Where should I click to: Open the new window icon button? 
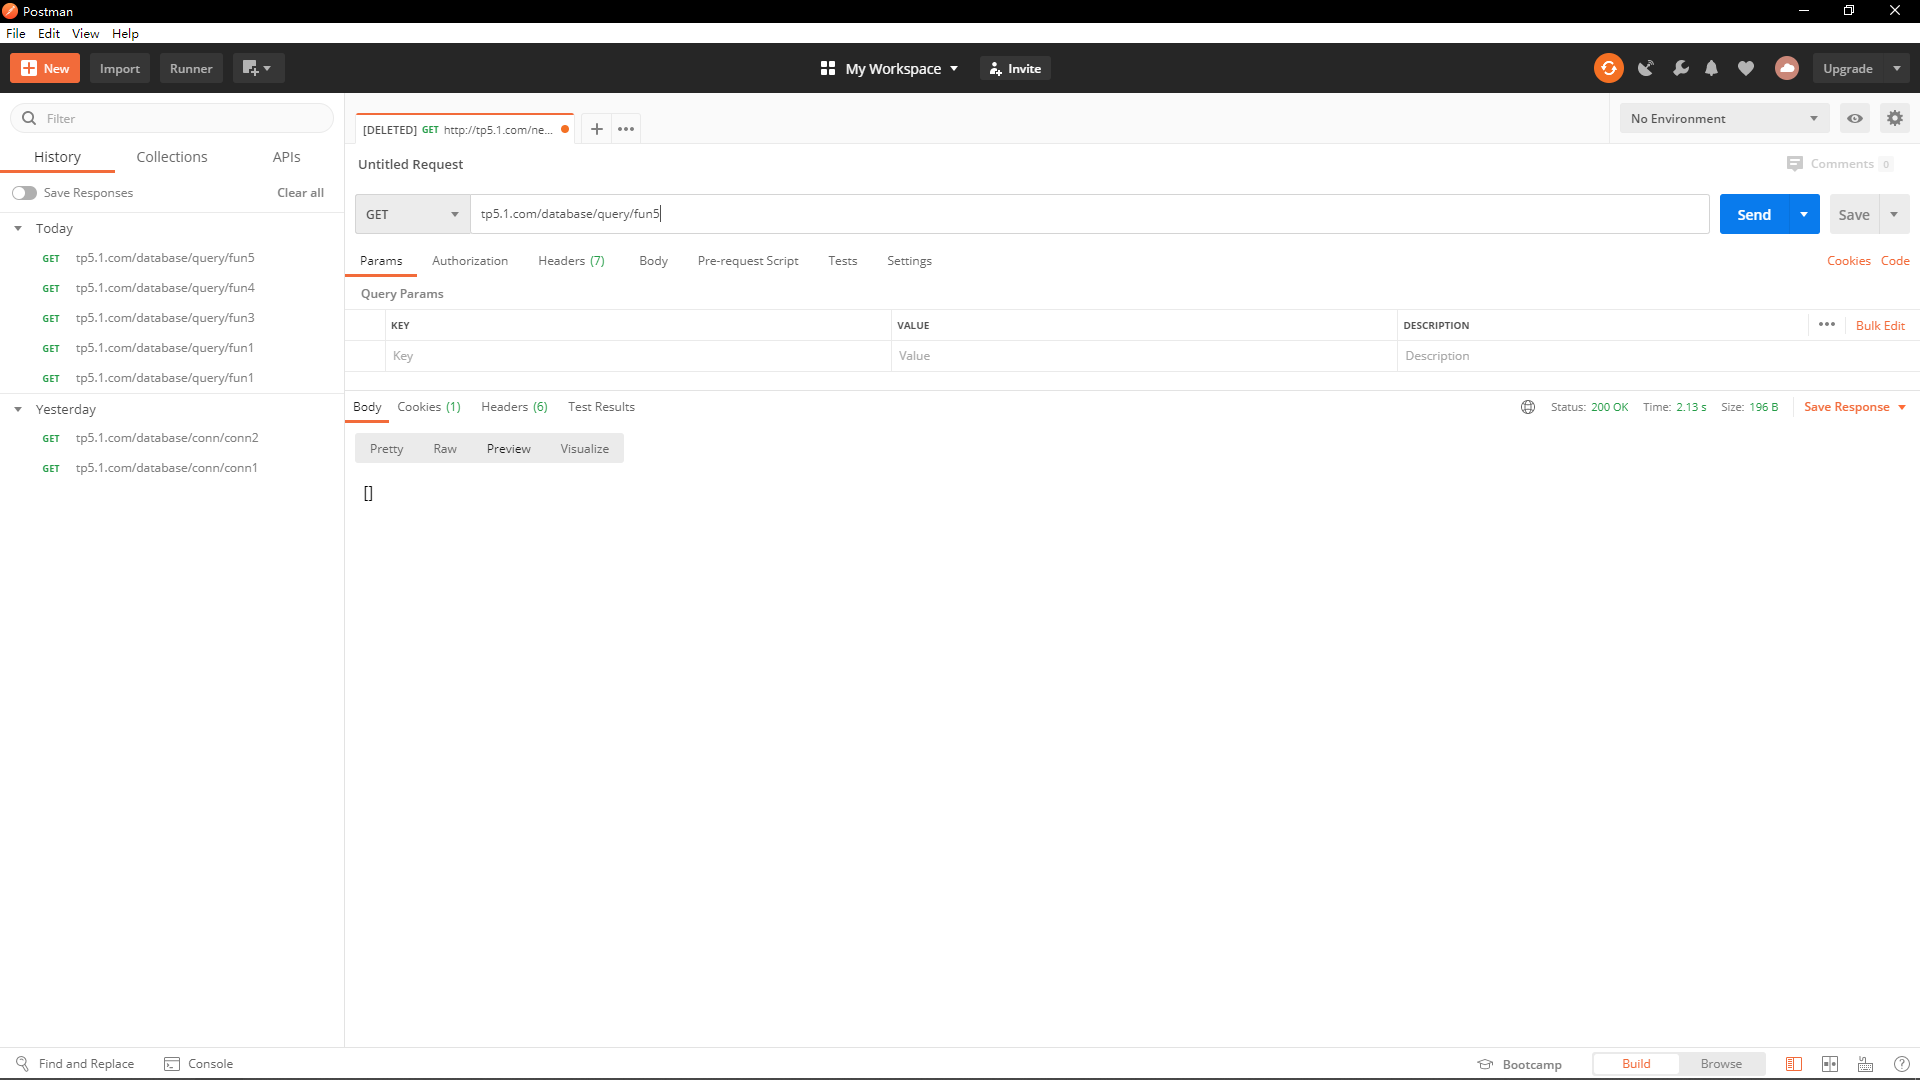click(259, 68)
